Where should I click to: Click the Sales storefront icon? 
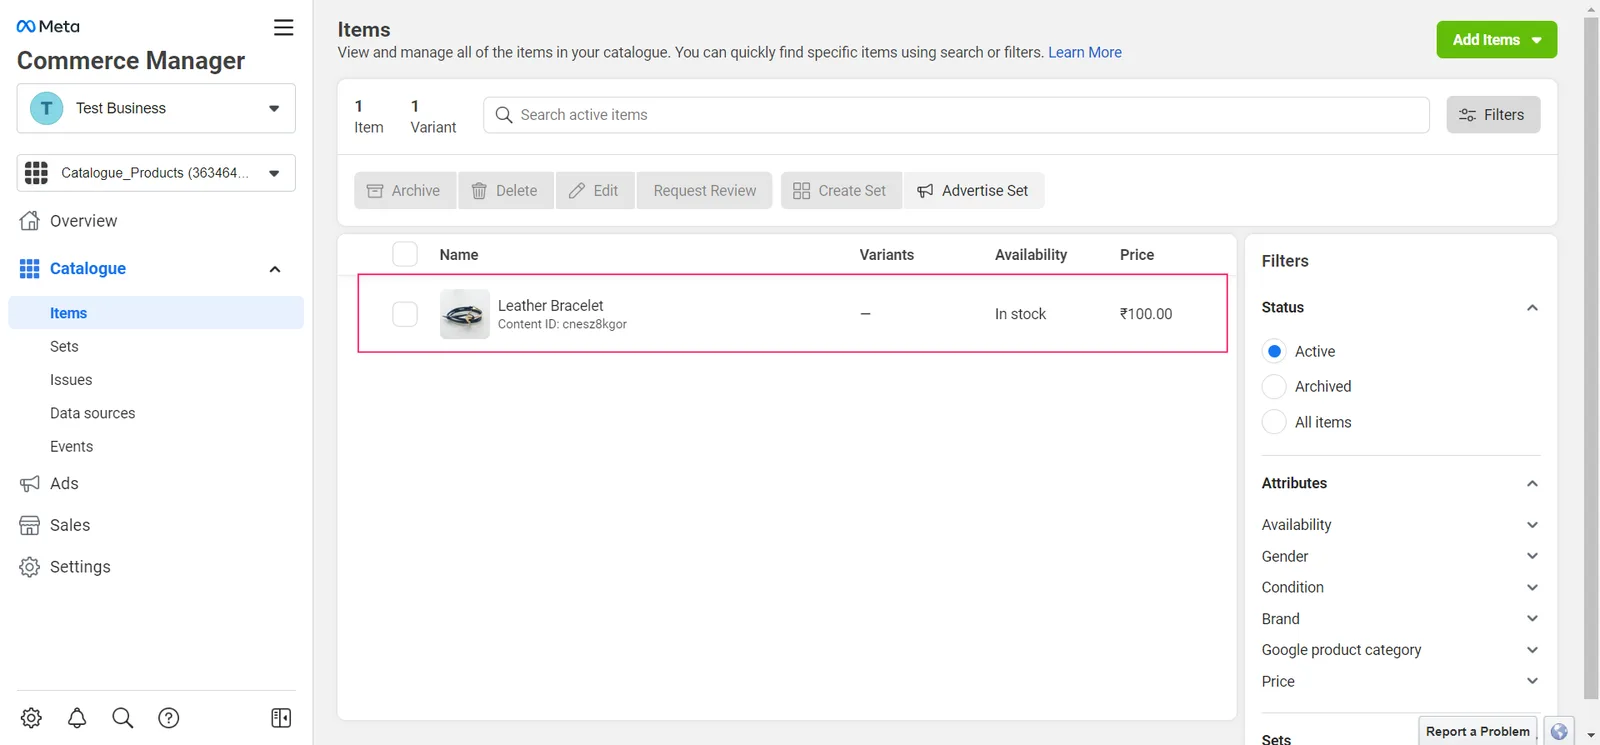pos(30,526)
